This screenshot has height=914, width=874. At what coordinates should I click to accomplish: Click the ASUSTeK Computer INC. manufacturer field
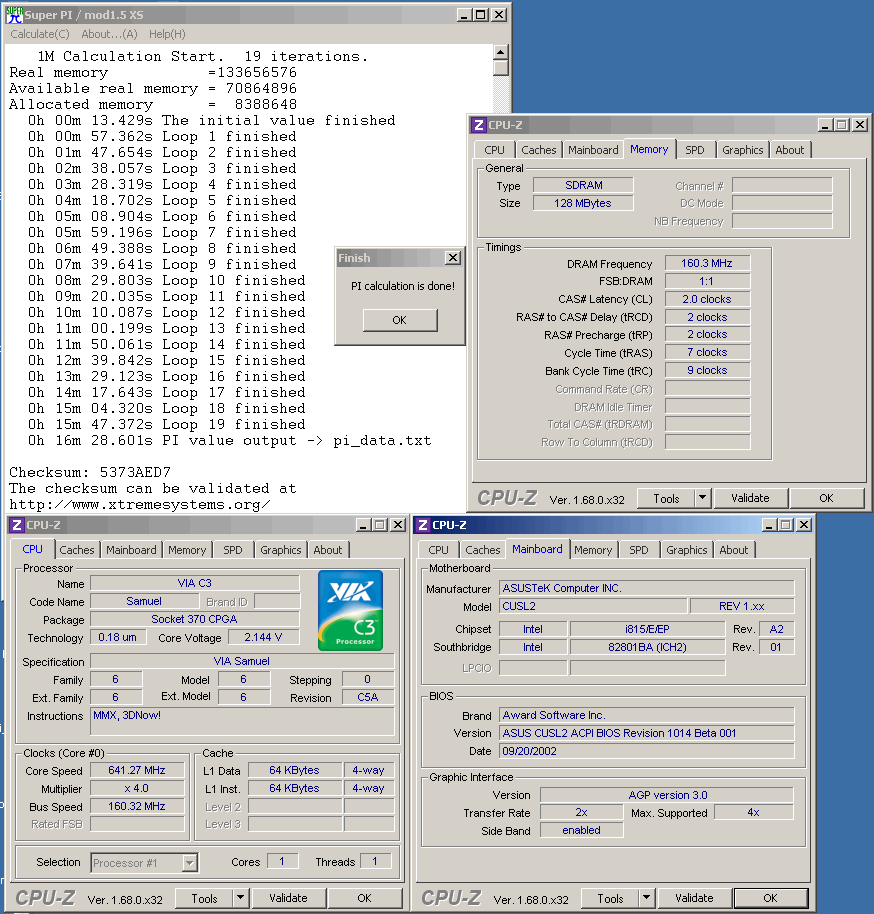tap(647, 588)
